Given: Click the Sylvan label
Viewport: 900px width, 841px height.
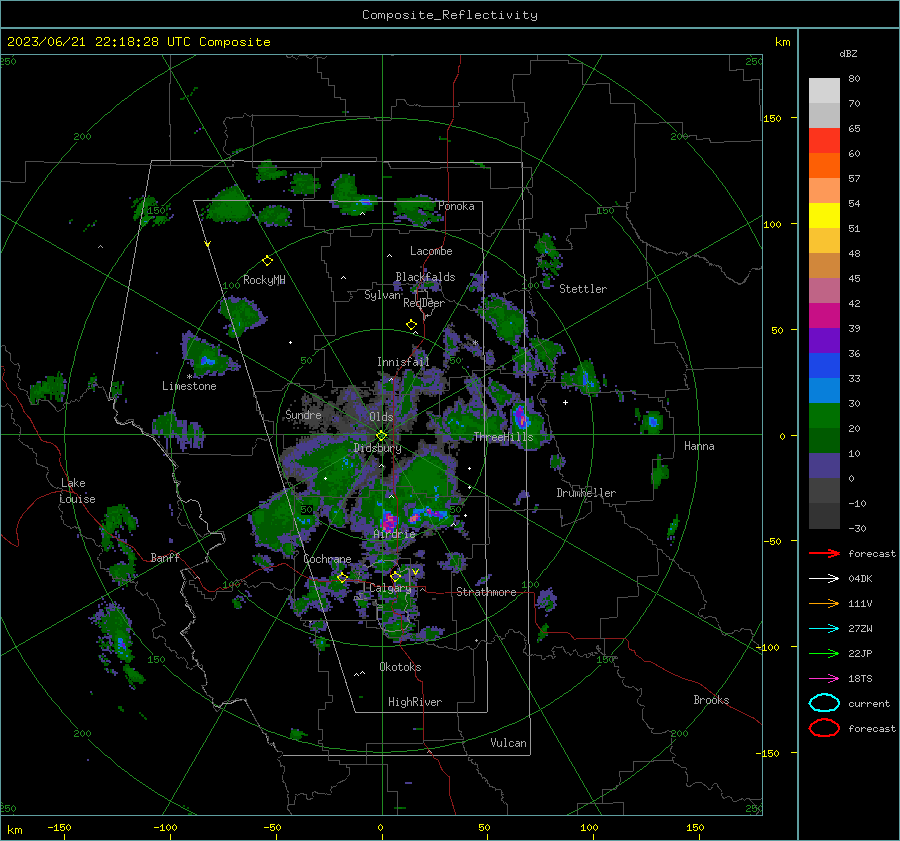Looking at the screenshot, I should click(382, 295).
